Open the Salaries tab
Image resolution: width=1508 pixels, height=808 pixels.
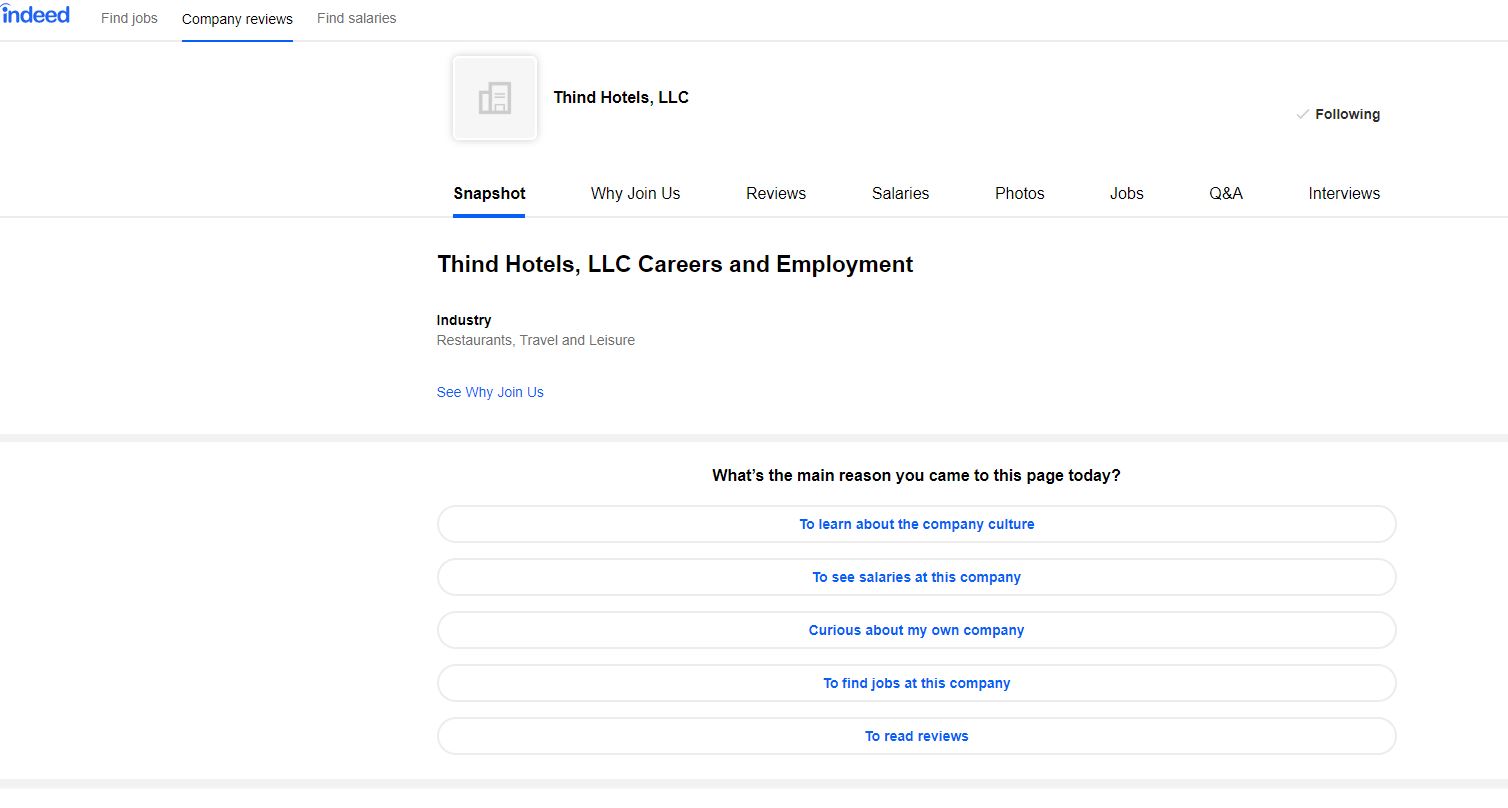tap(900, 194)
